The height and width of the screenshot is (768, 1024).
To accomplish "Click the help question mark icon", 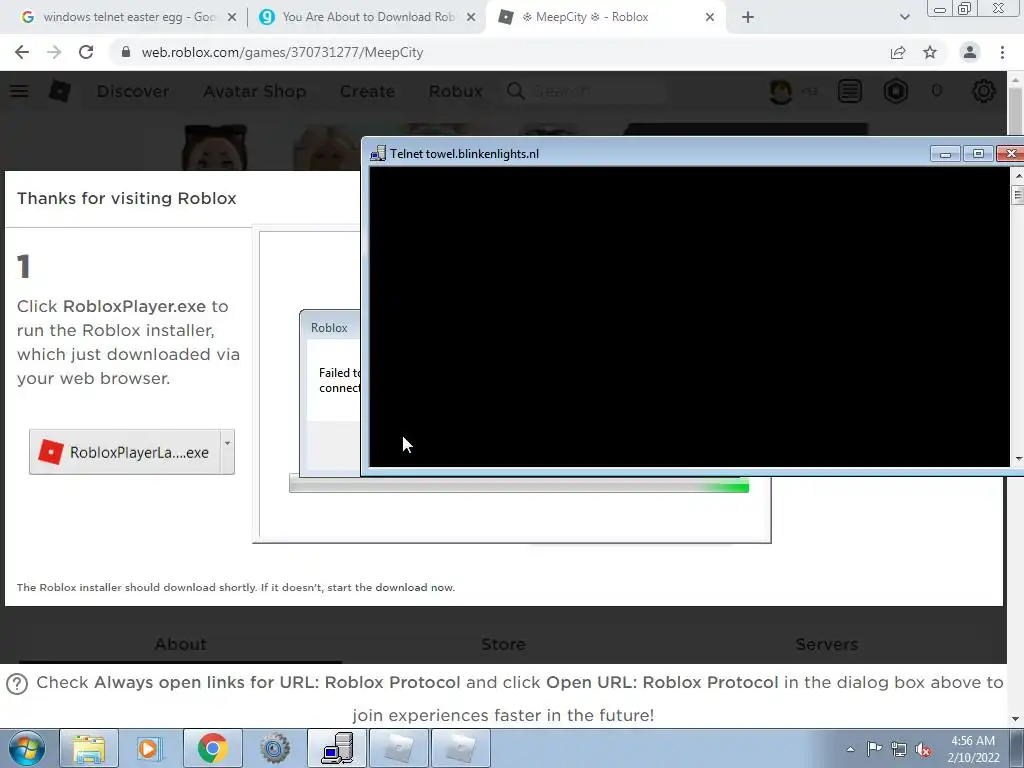I will [17, 684].
